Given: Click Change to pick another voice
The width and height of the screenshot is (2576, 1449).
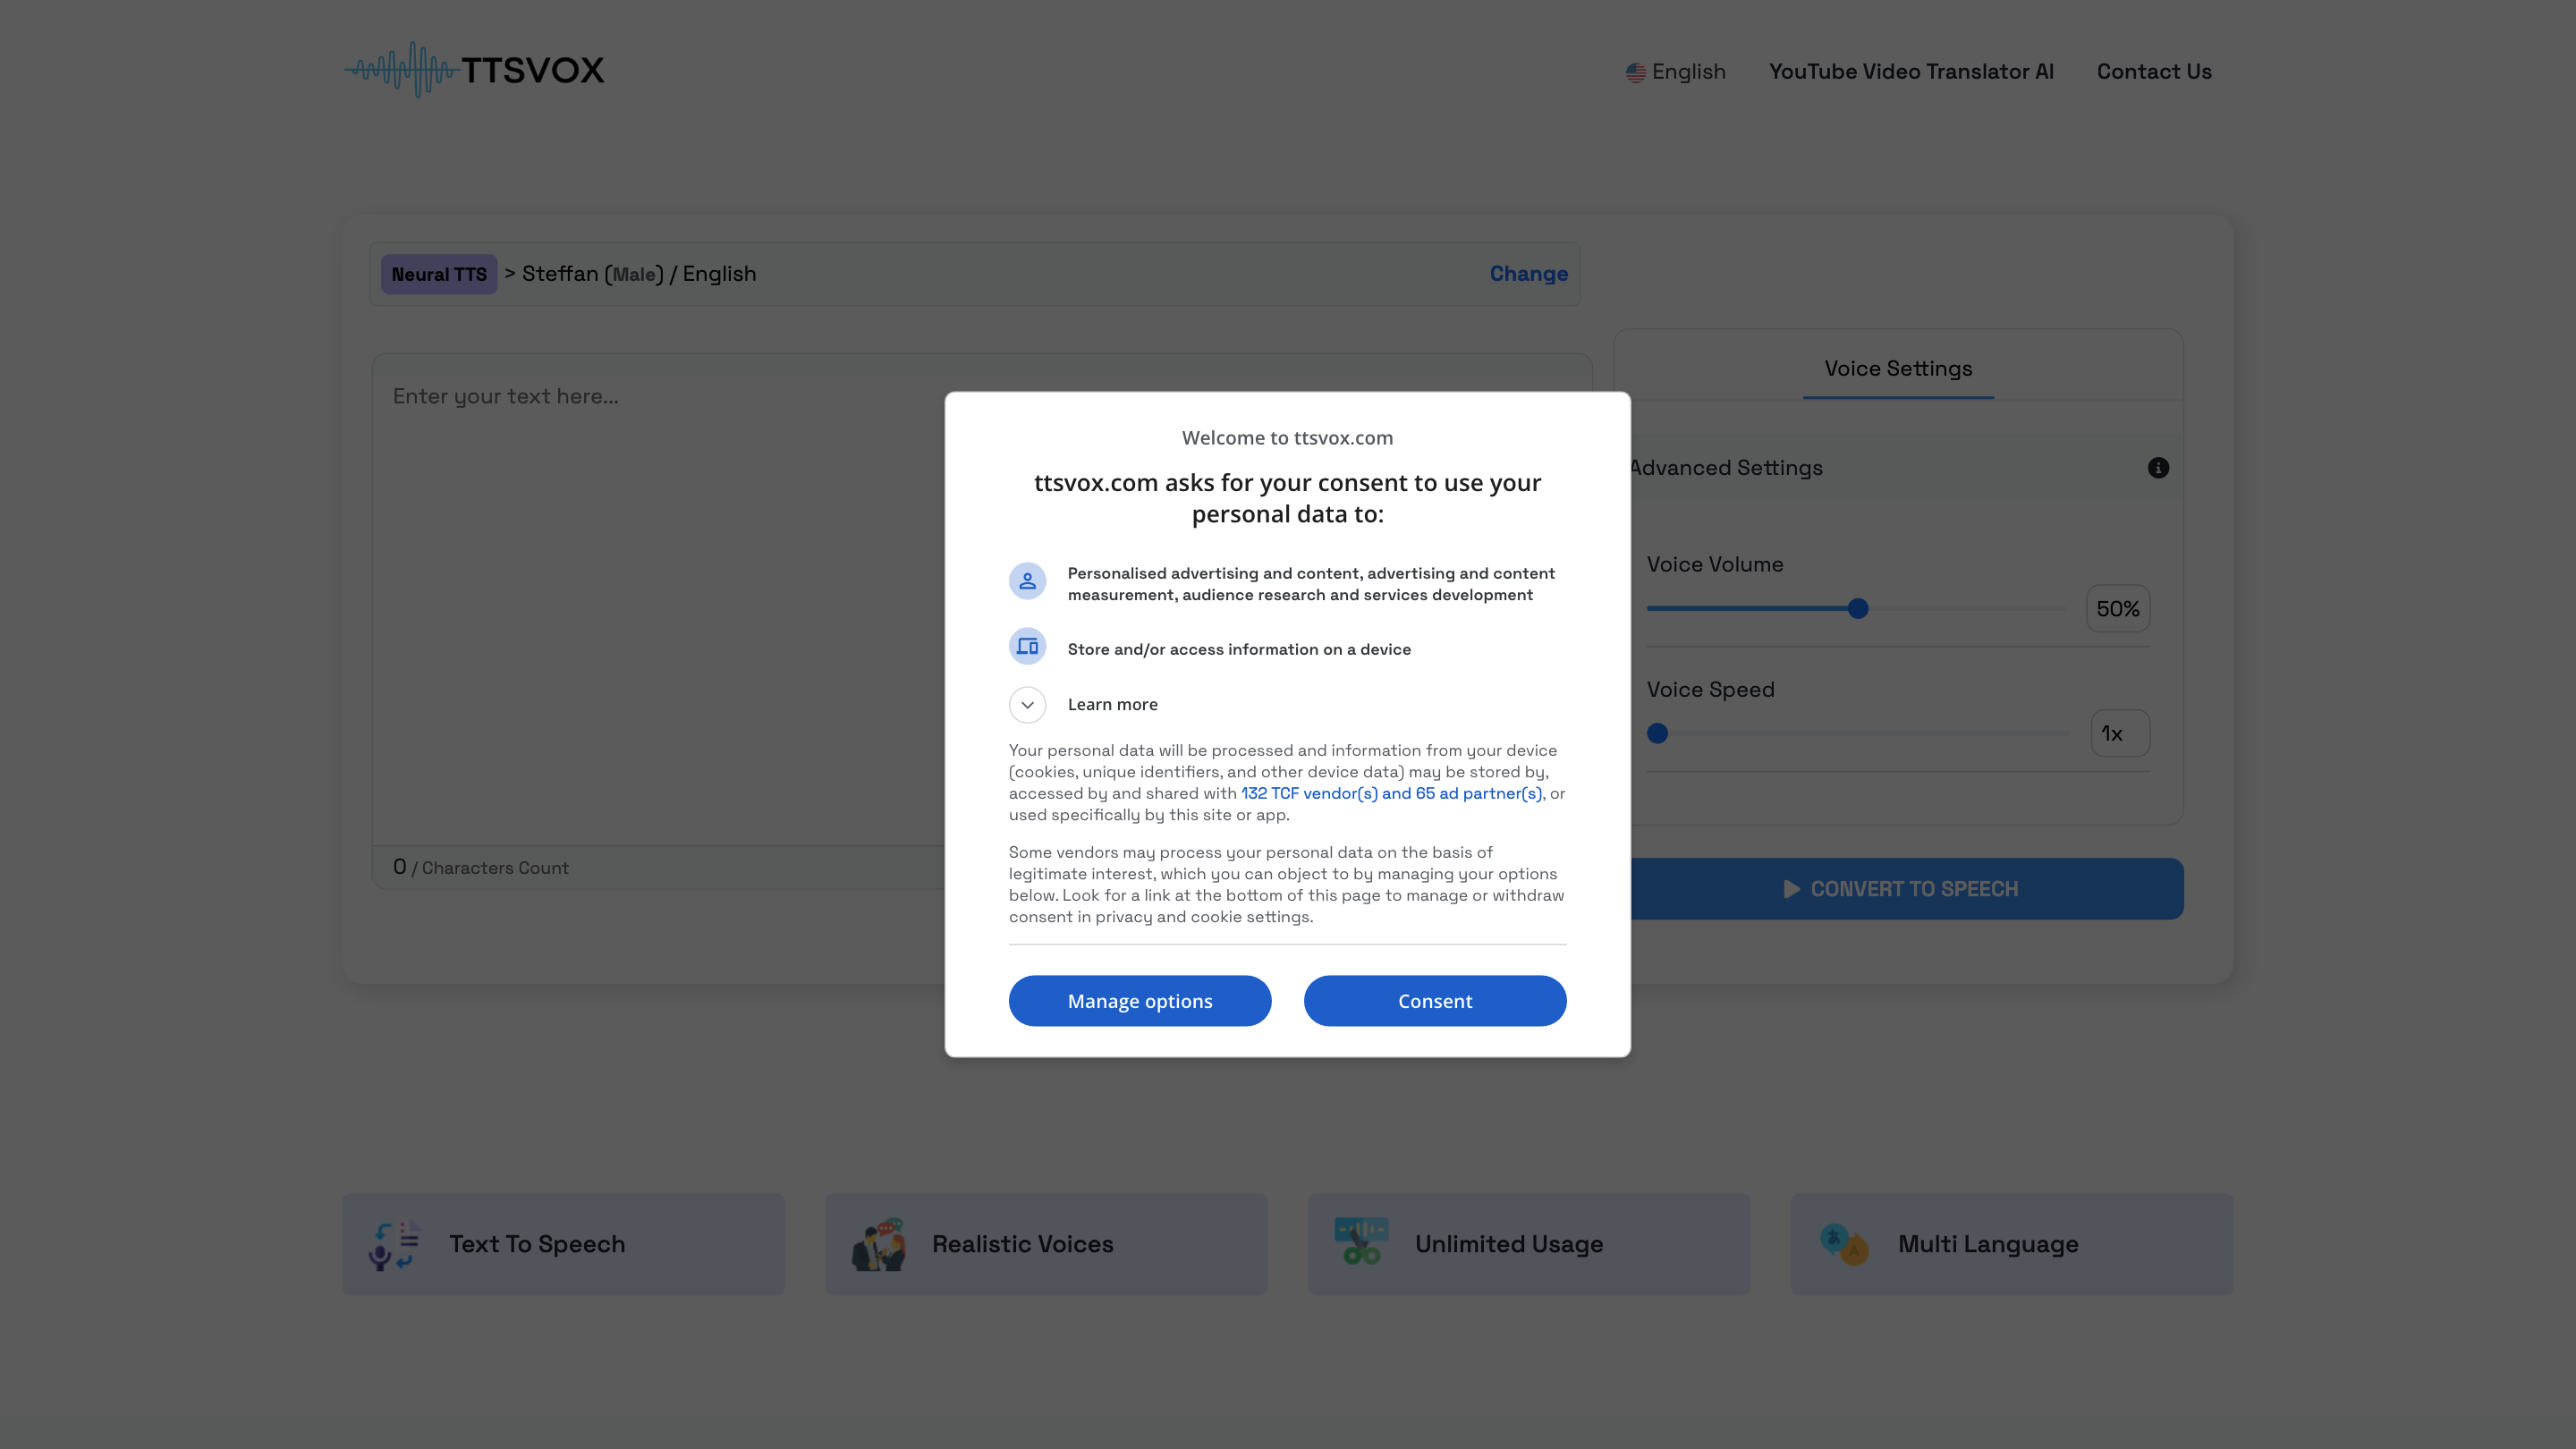Looking at the screenshot, I should pyautogui.click(x=1528, y=274).
